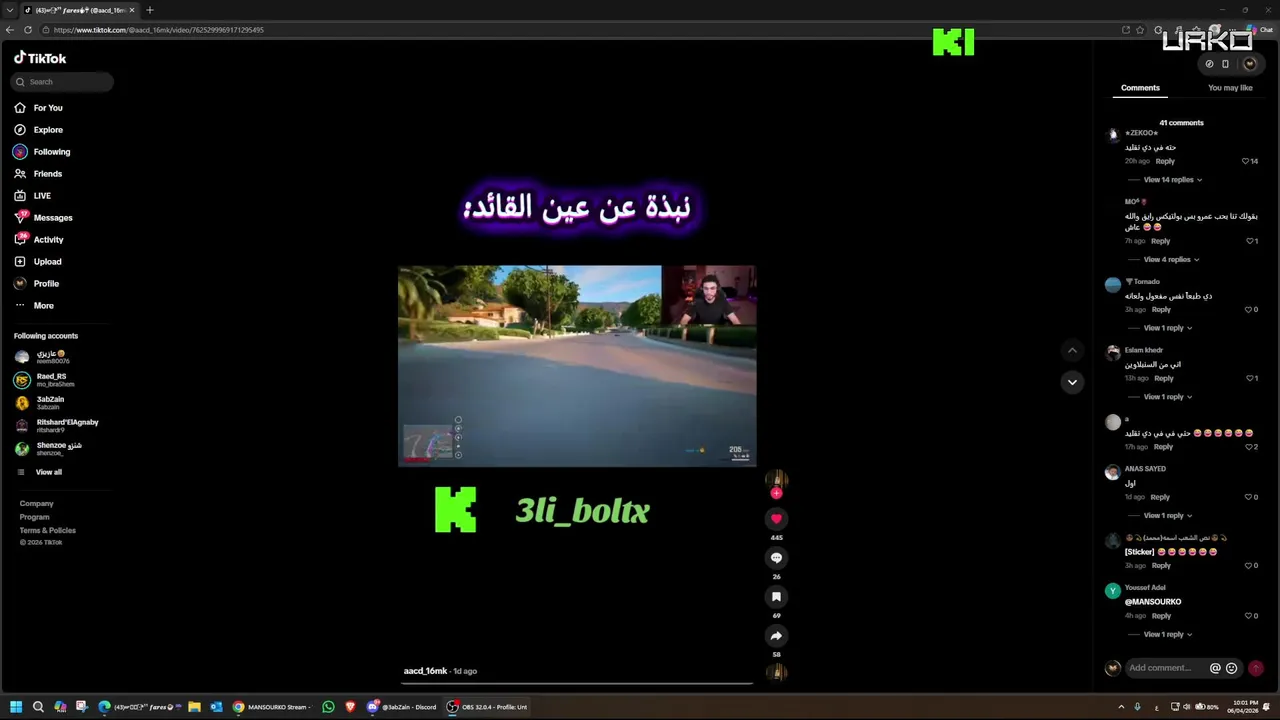
Task: Like ZEKOO's comment with 14 likes
Action: point(1246,161)
